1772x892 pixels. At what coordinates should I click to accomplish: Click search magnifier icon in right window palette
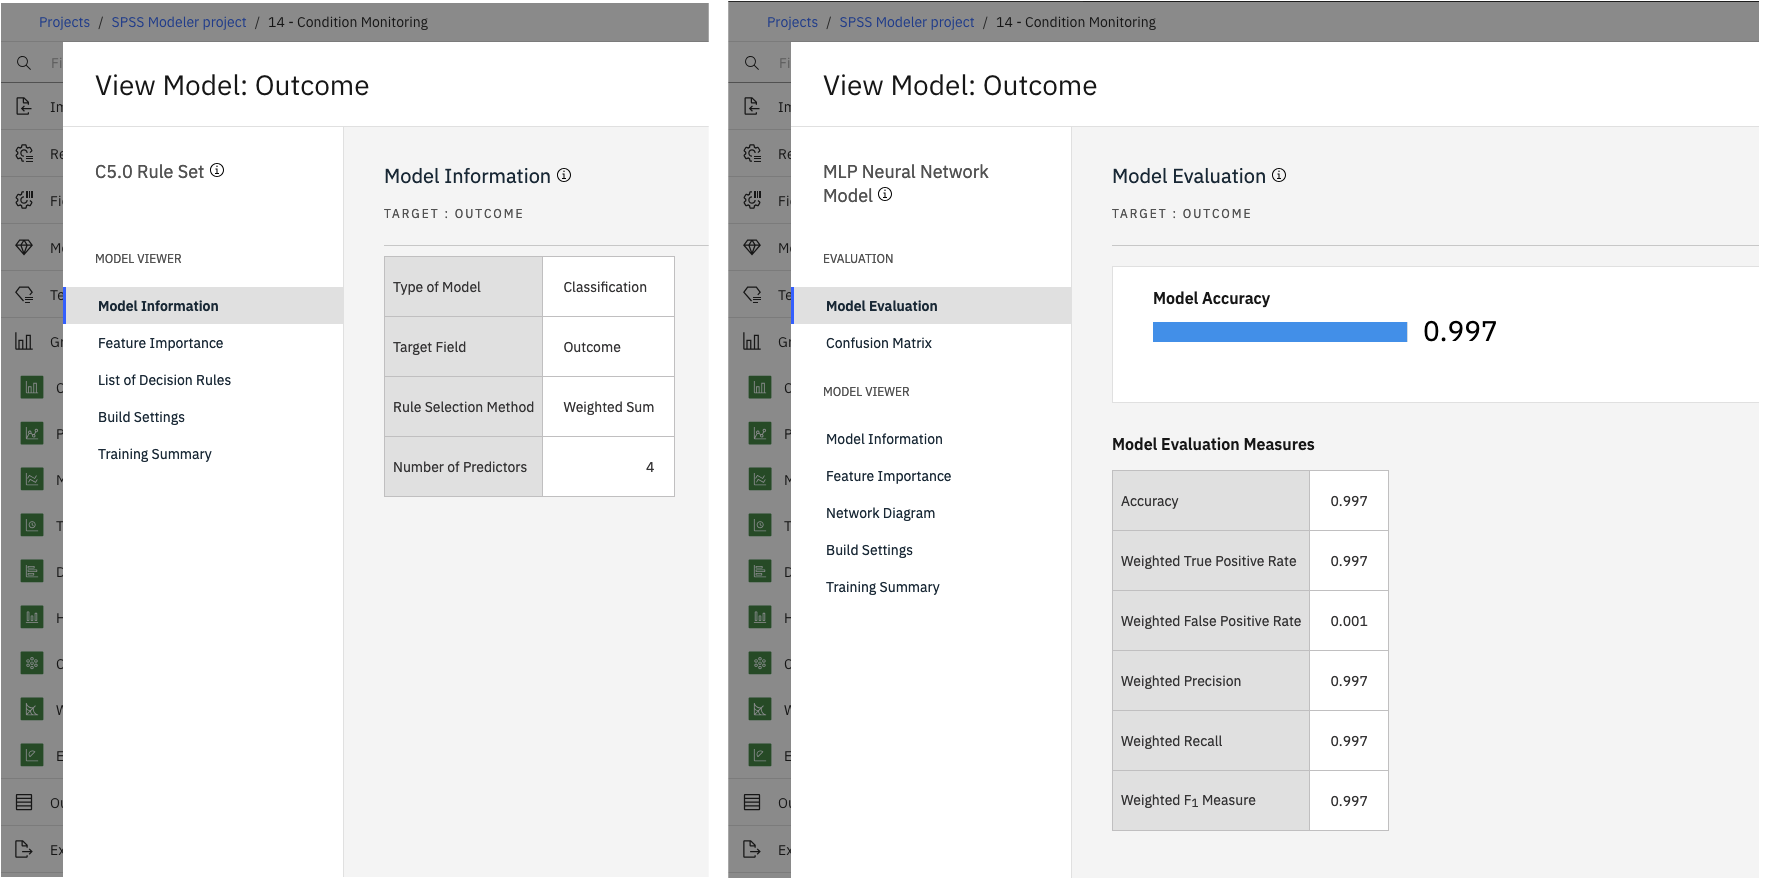coord(752,63)
